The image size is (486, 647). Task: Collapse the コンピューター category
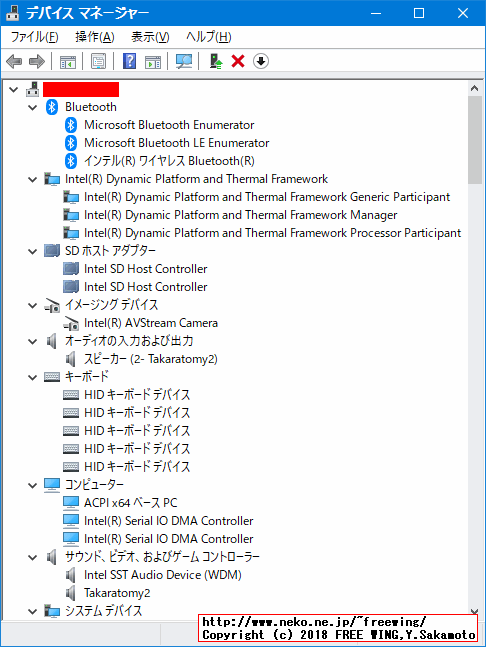pyautogui.click(x=33, y=486)
